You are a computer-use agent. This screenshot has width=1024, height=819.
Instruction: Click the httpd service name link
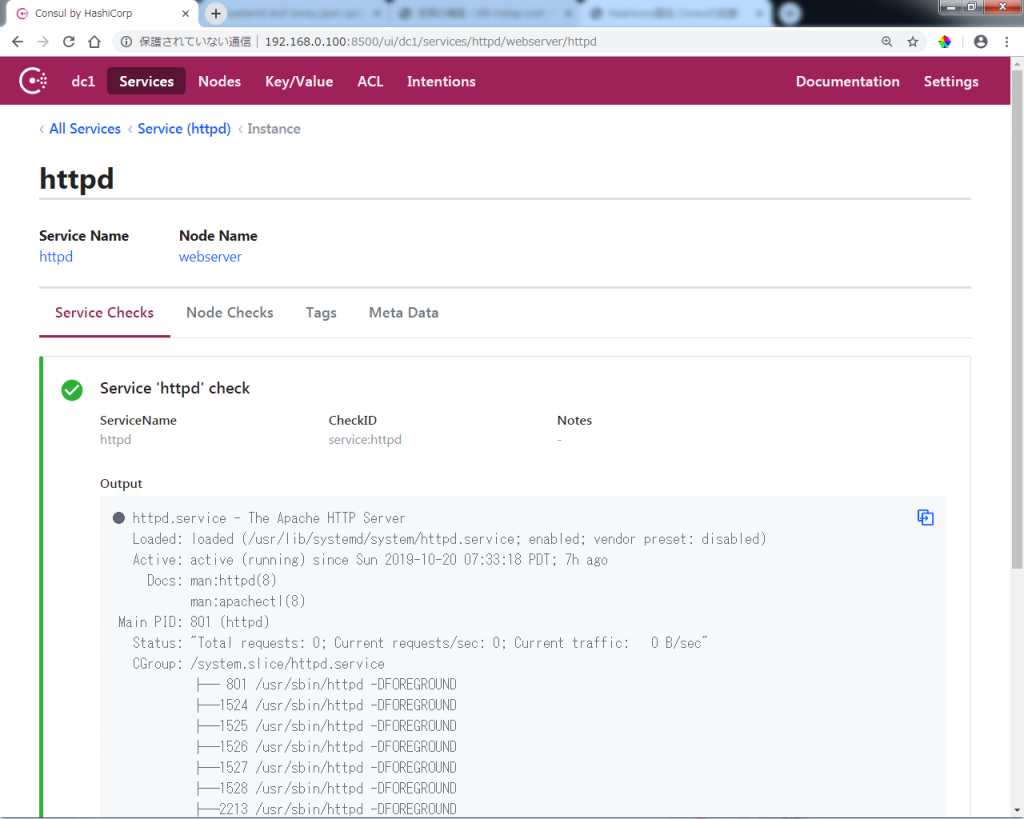click(x=56, y=257)
